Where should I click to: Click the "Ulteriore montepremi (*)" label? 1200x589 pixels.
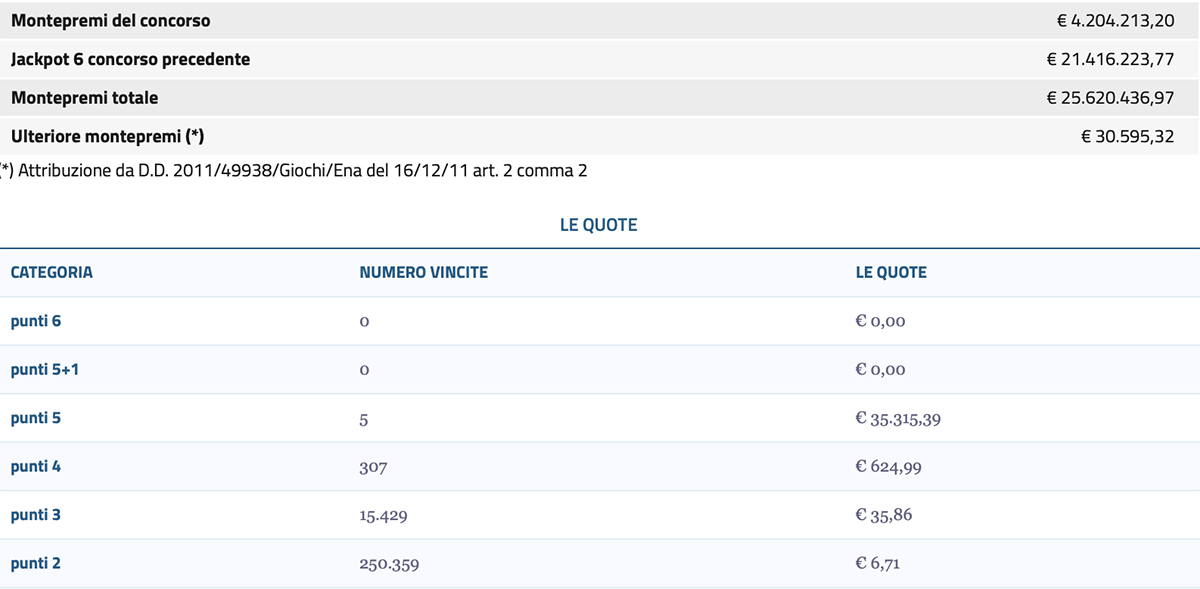[x=108, y=136]
